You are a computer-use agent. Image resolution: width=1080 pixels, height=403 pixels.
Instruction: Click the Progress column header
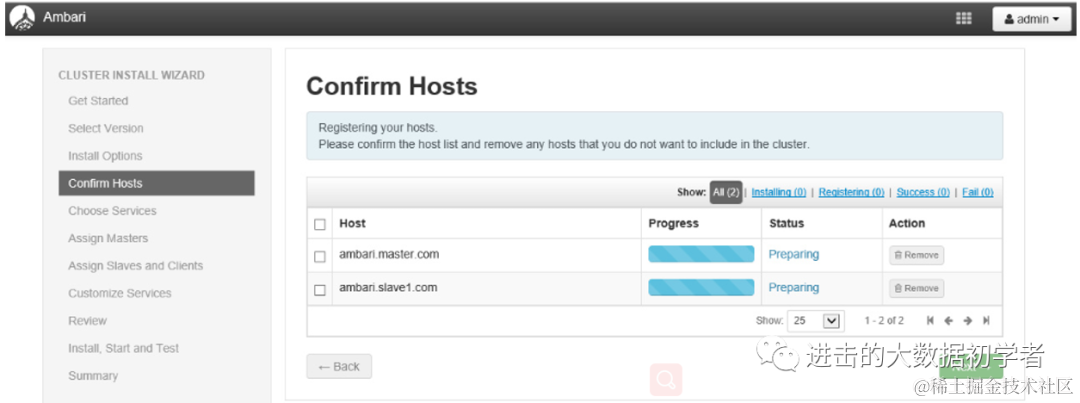pos(674,223)
